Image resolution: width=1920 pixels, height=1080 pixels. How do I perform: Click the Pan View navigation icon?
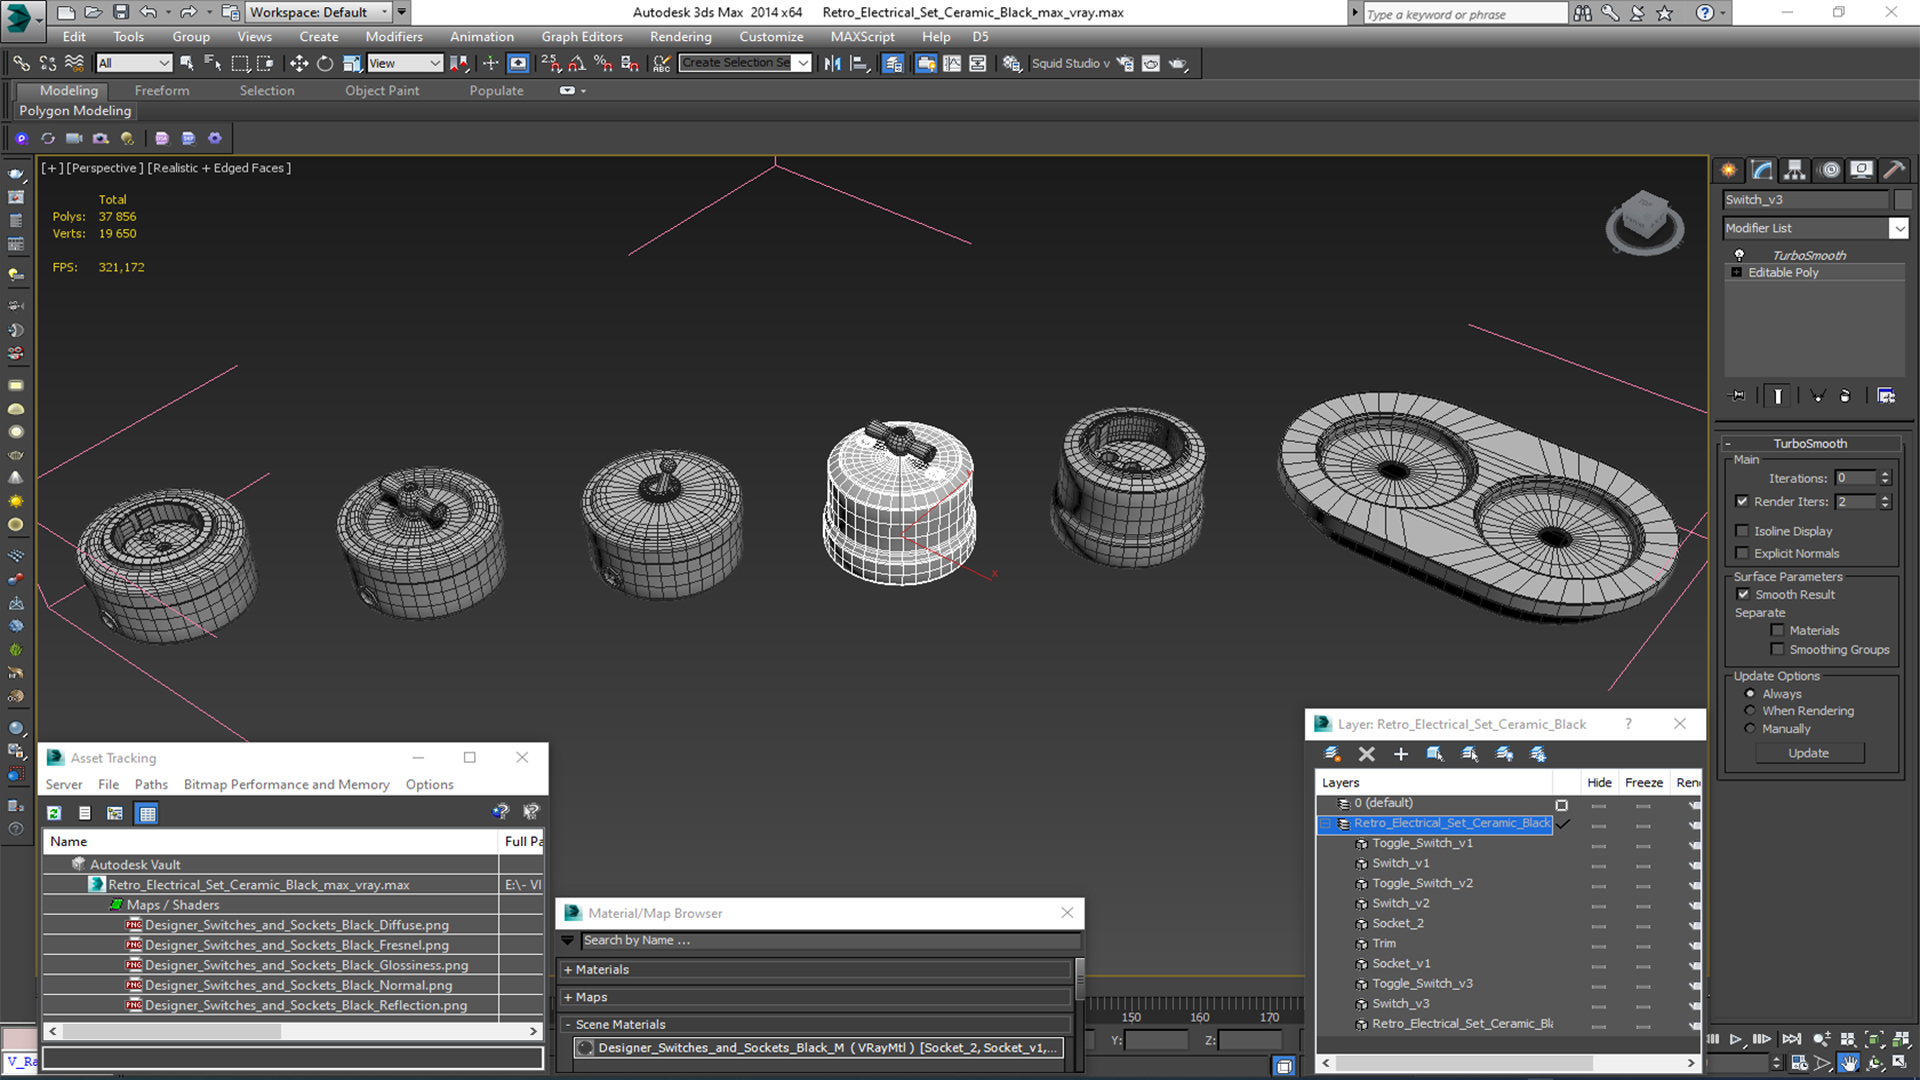(1849, 1063)
